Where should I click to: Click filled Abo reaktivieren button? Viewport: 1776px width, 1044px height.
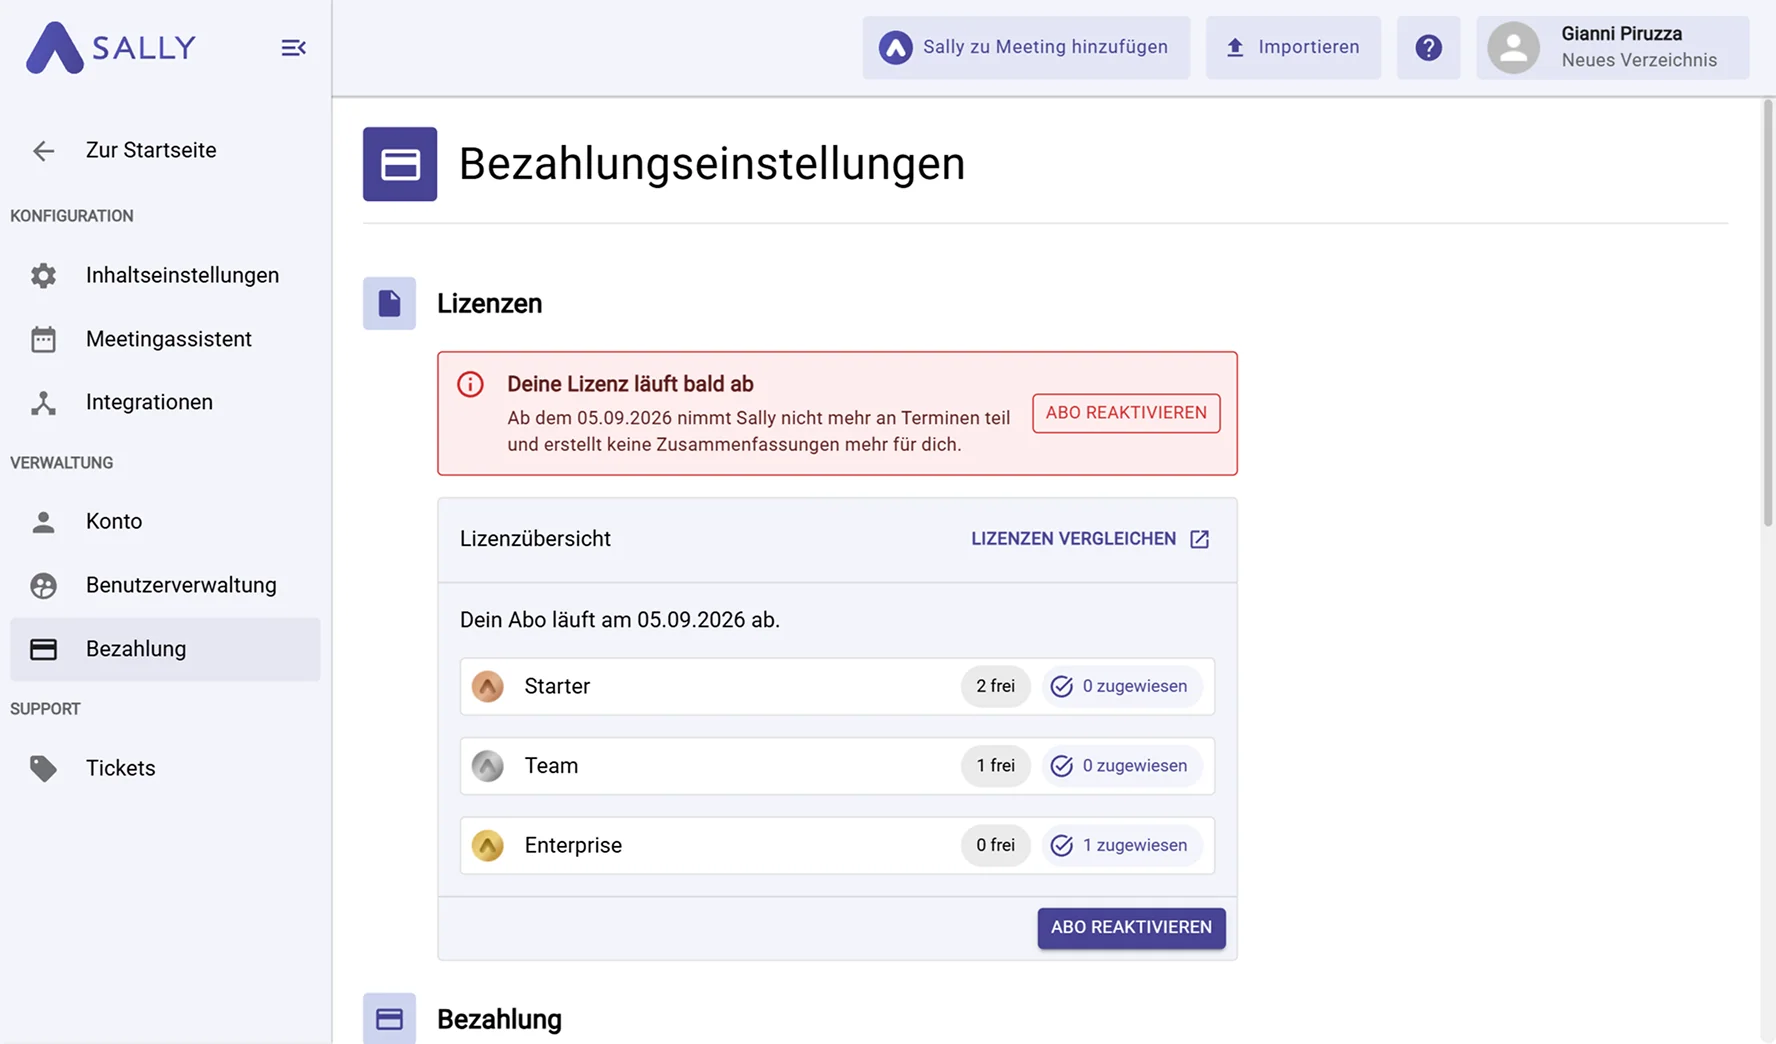pos(1131,928)
